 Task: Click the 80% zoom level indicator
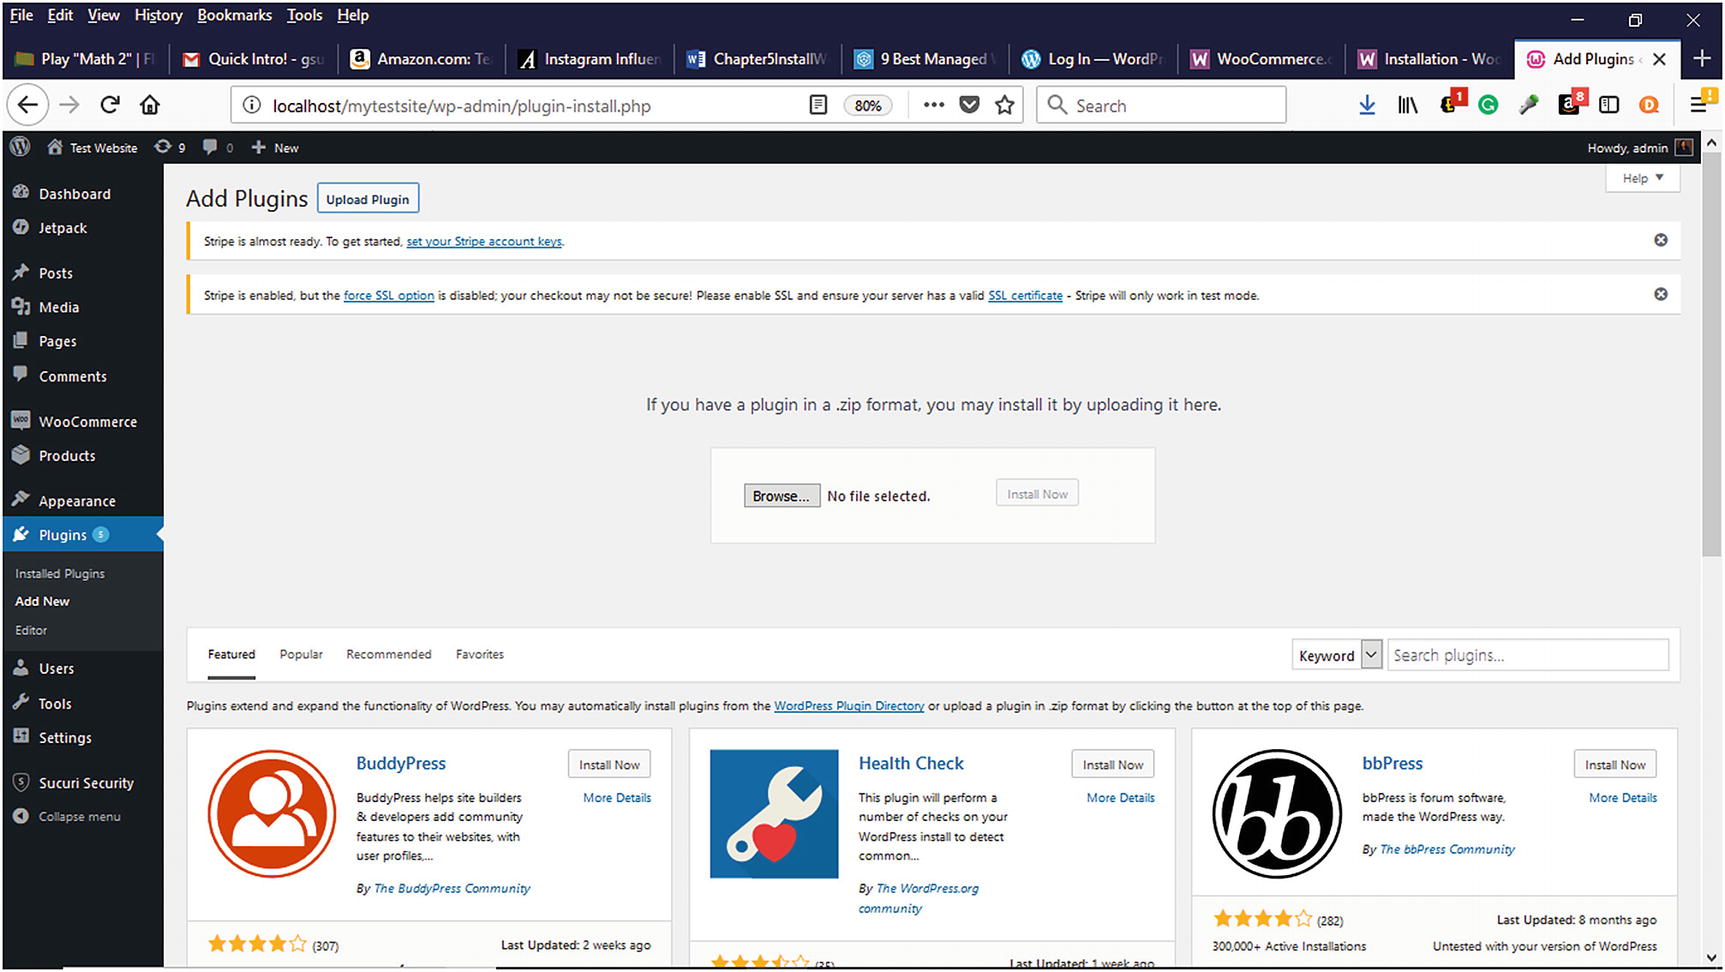pyautogui.click(x=867, y=105)
